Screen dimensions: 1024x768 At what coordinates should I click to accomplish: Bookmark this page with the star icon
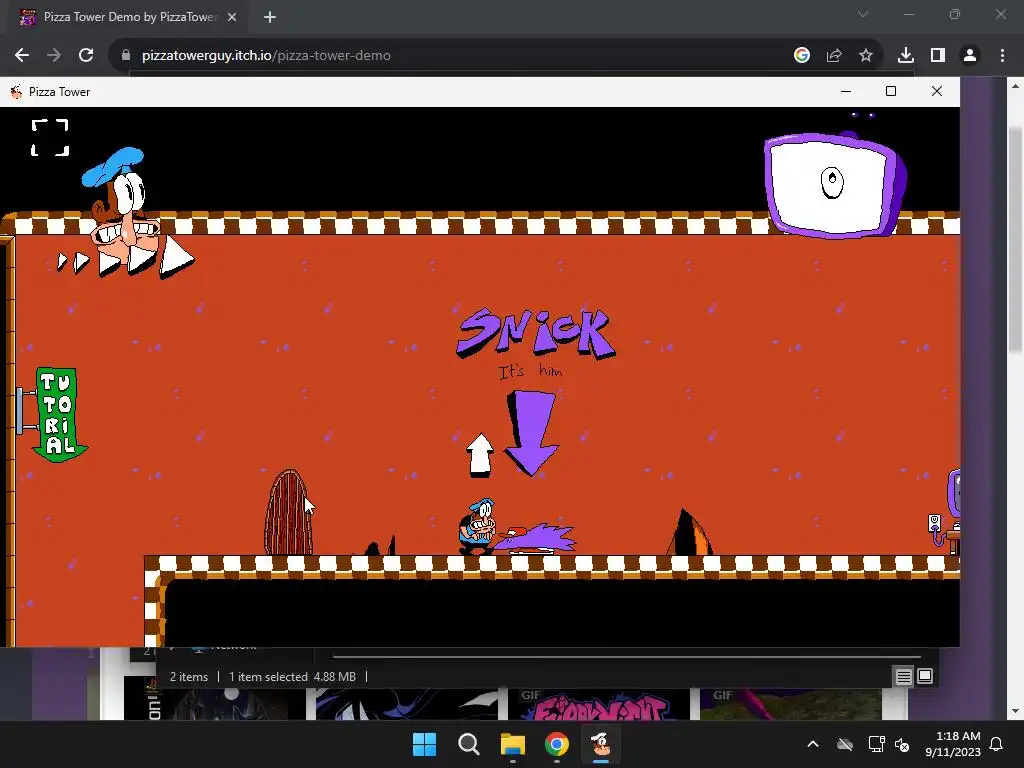tap(866, 56)
